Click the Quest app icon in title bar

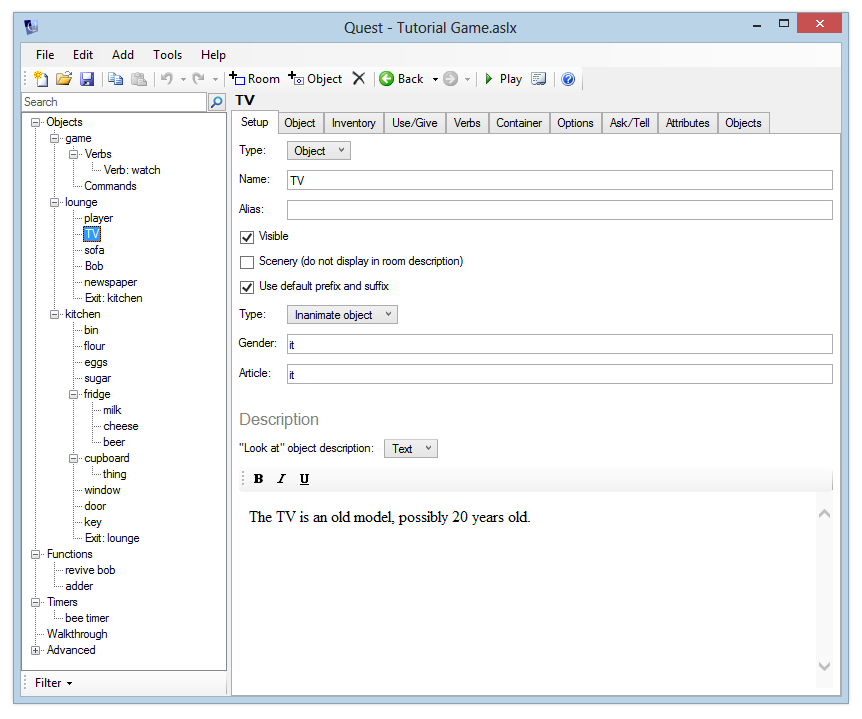pyautogui.click(x=31, y=26)
